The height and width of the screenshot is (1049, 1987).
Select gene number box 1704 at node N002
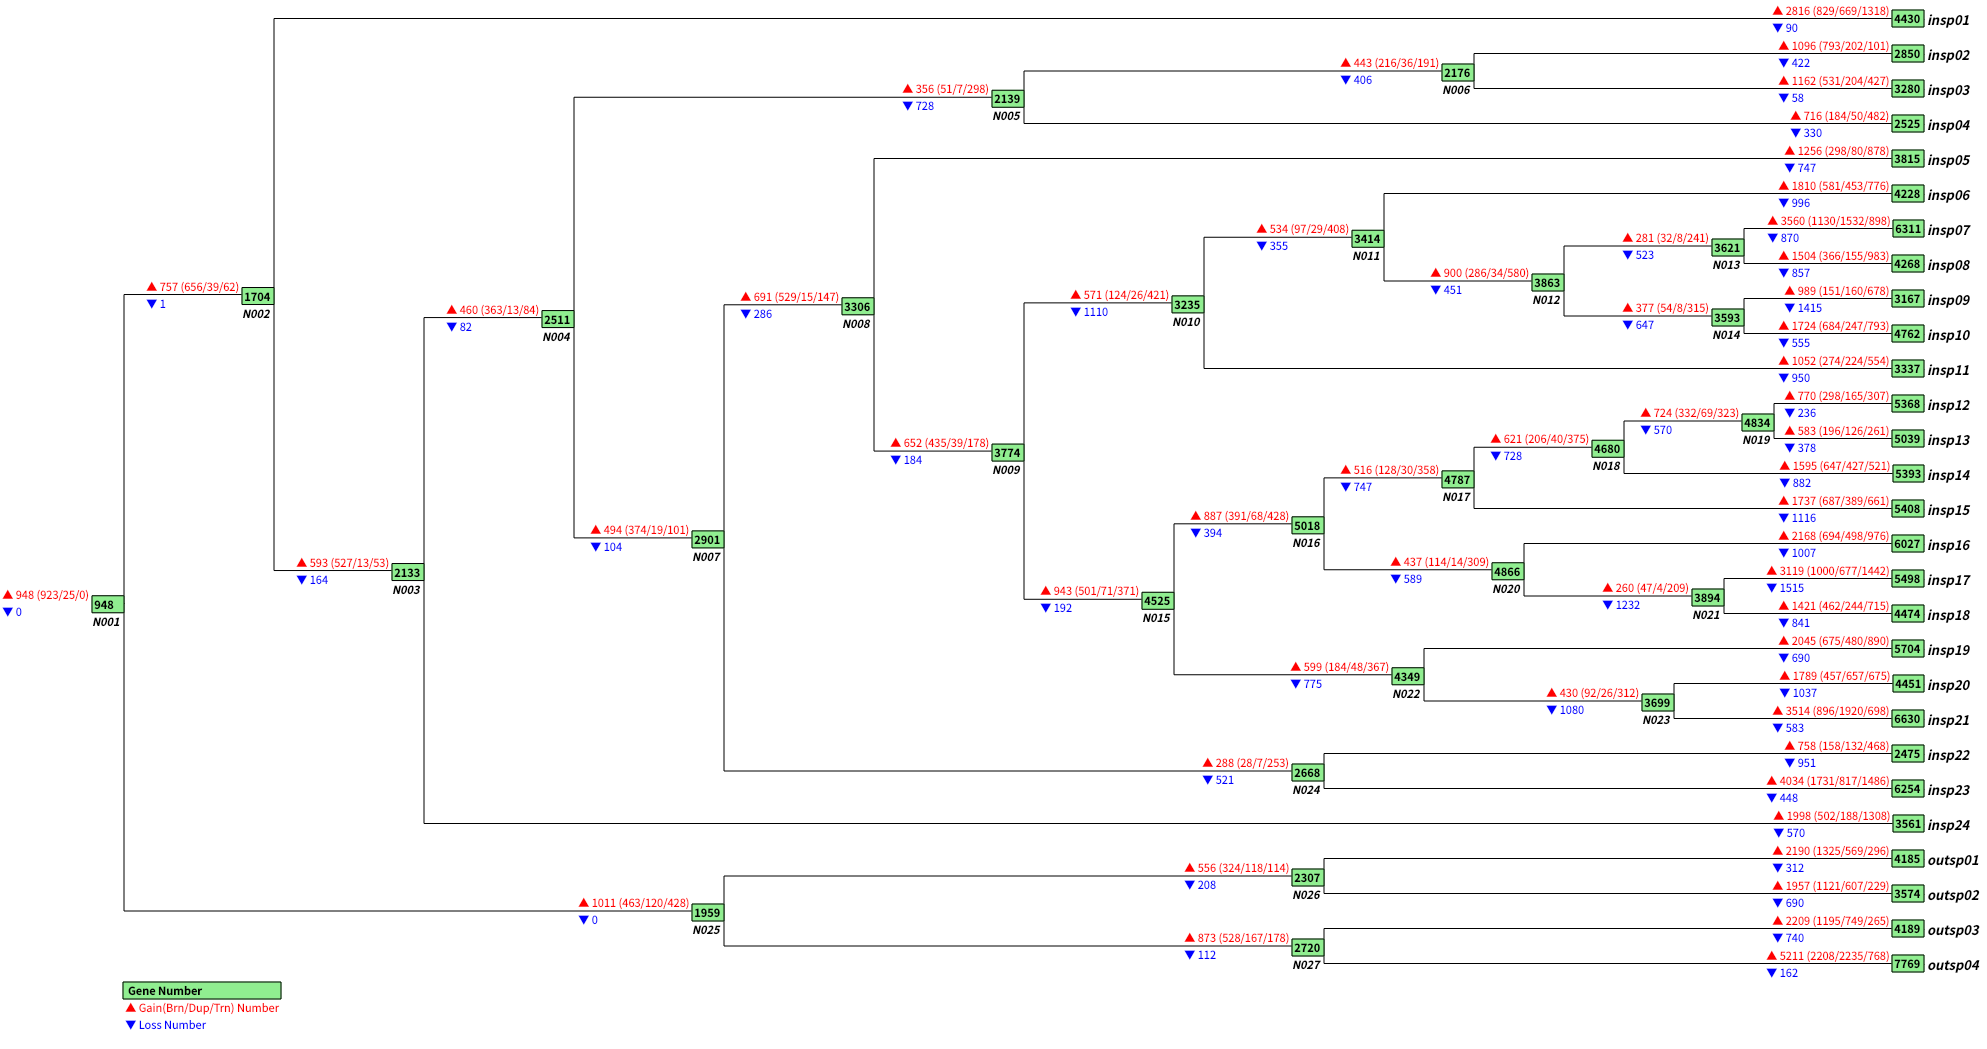(x=257, y=296)
